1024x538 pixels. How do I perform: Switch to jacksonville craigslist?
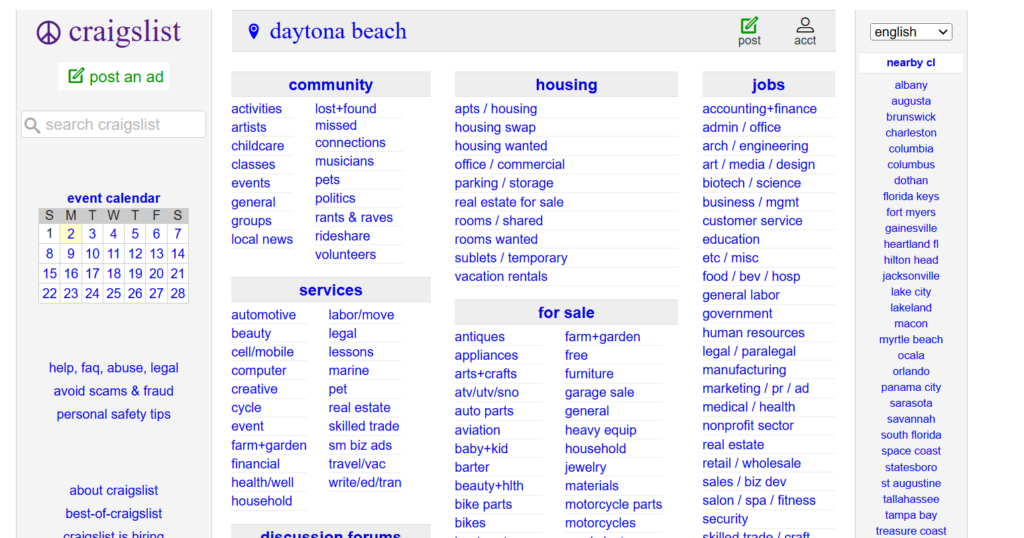pos(910,276)
